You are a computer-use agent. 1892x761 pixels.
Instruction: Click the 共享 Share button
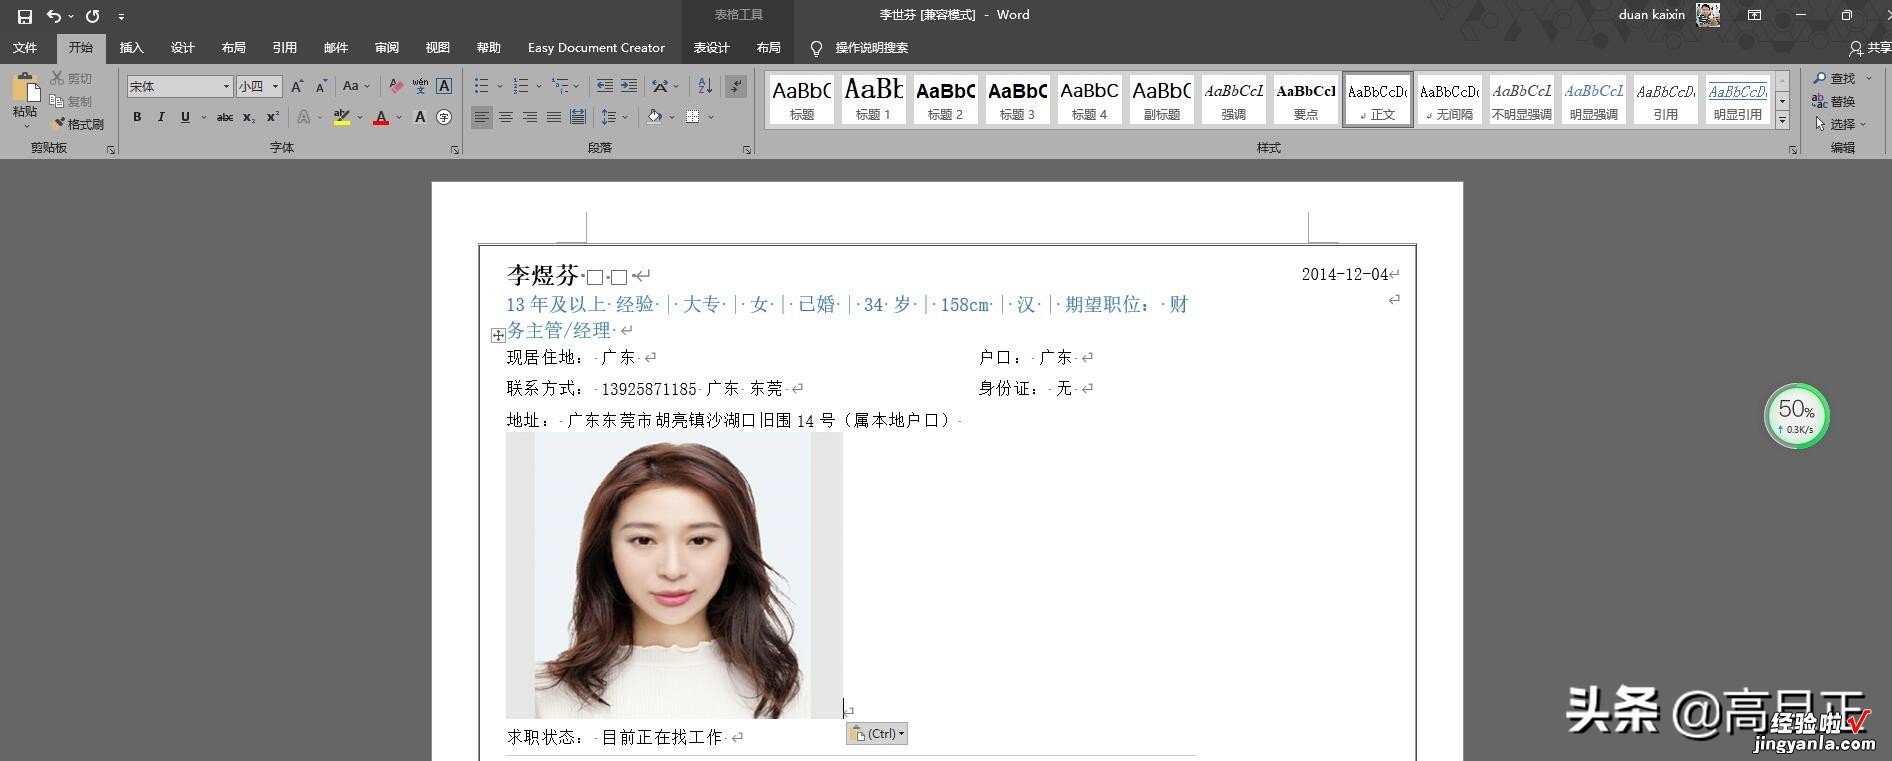[1870, 47]
